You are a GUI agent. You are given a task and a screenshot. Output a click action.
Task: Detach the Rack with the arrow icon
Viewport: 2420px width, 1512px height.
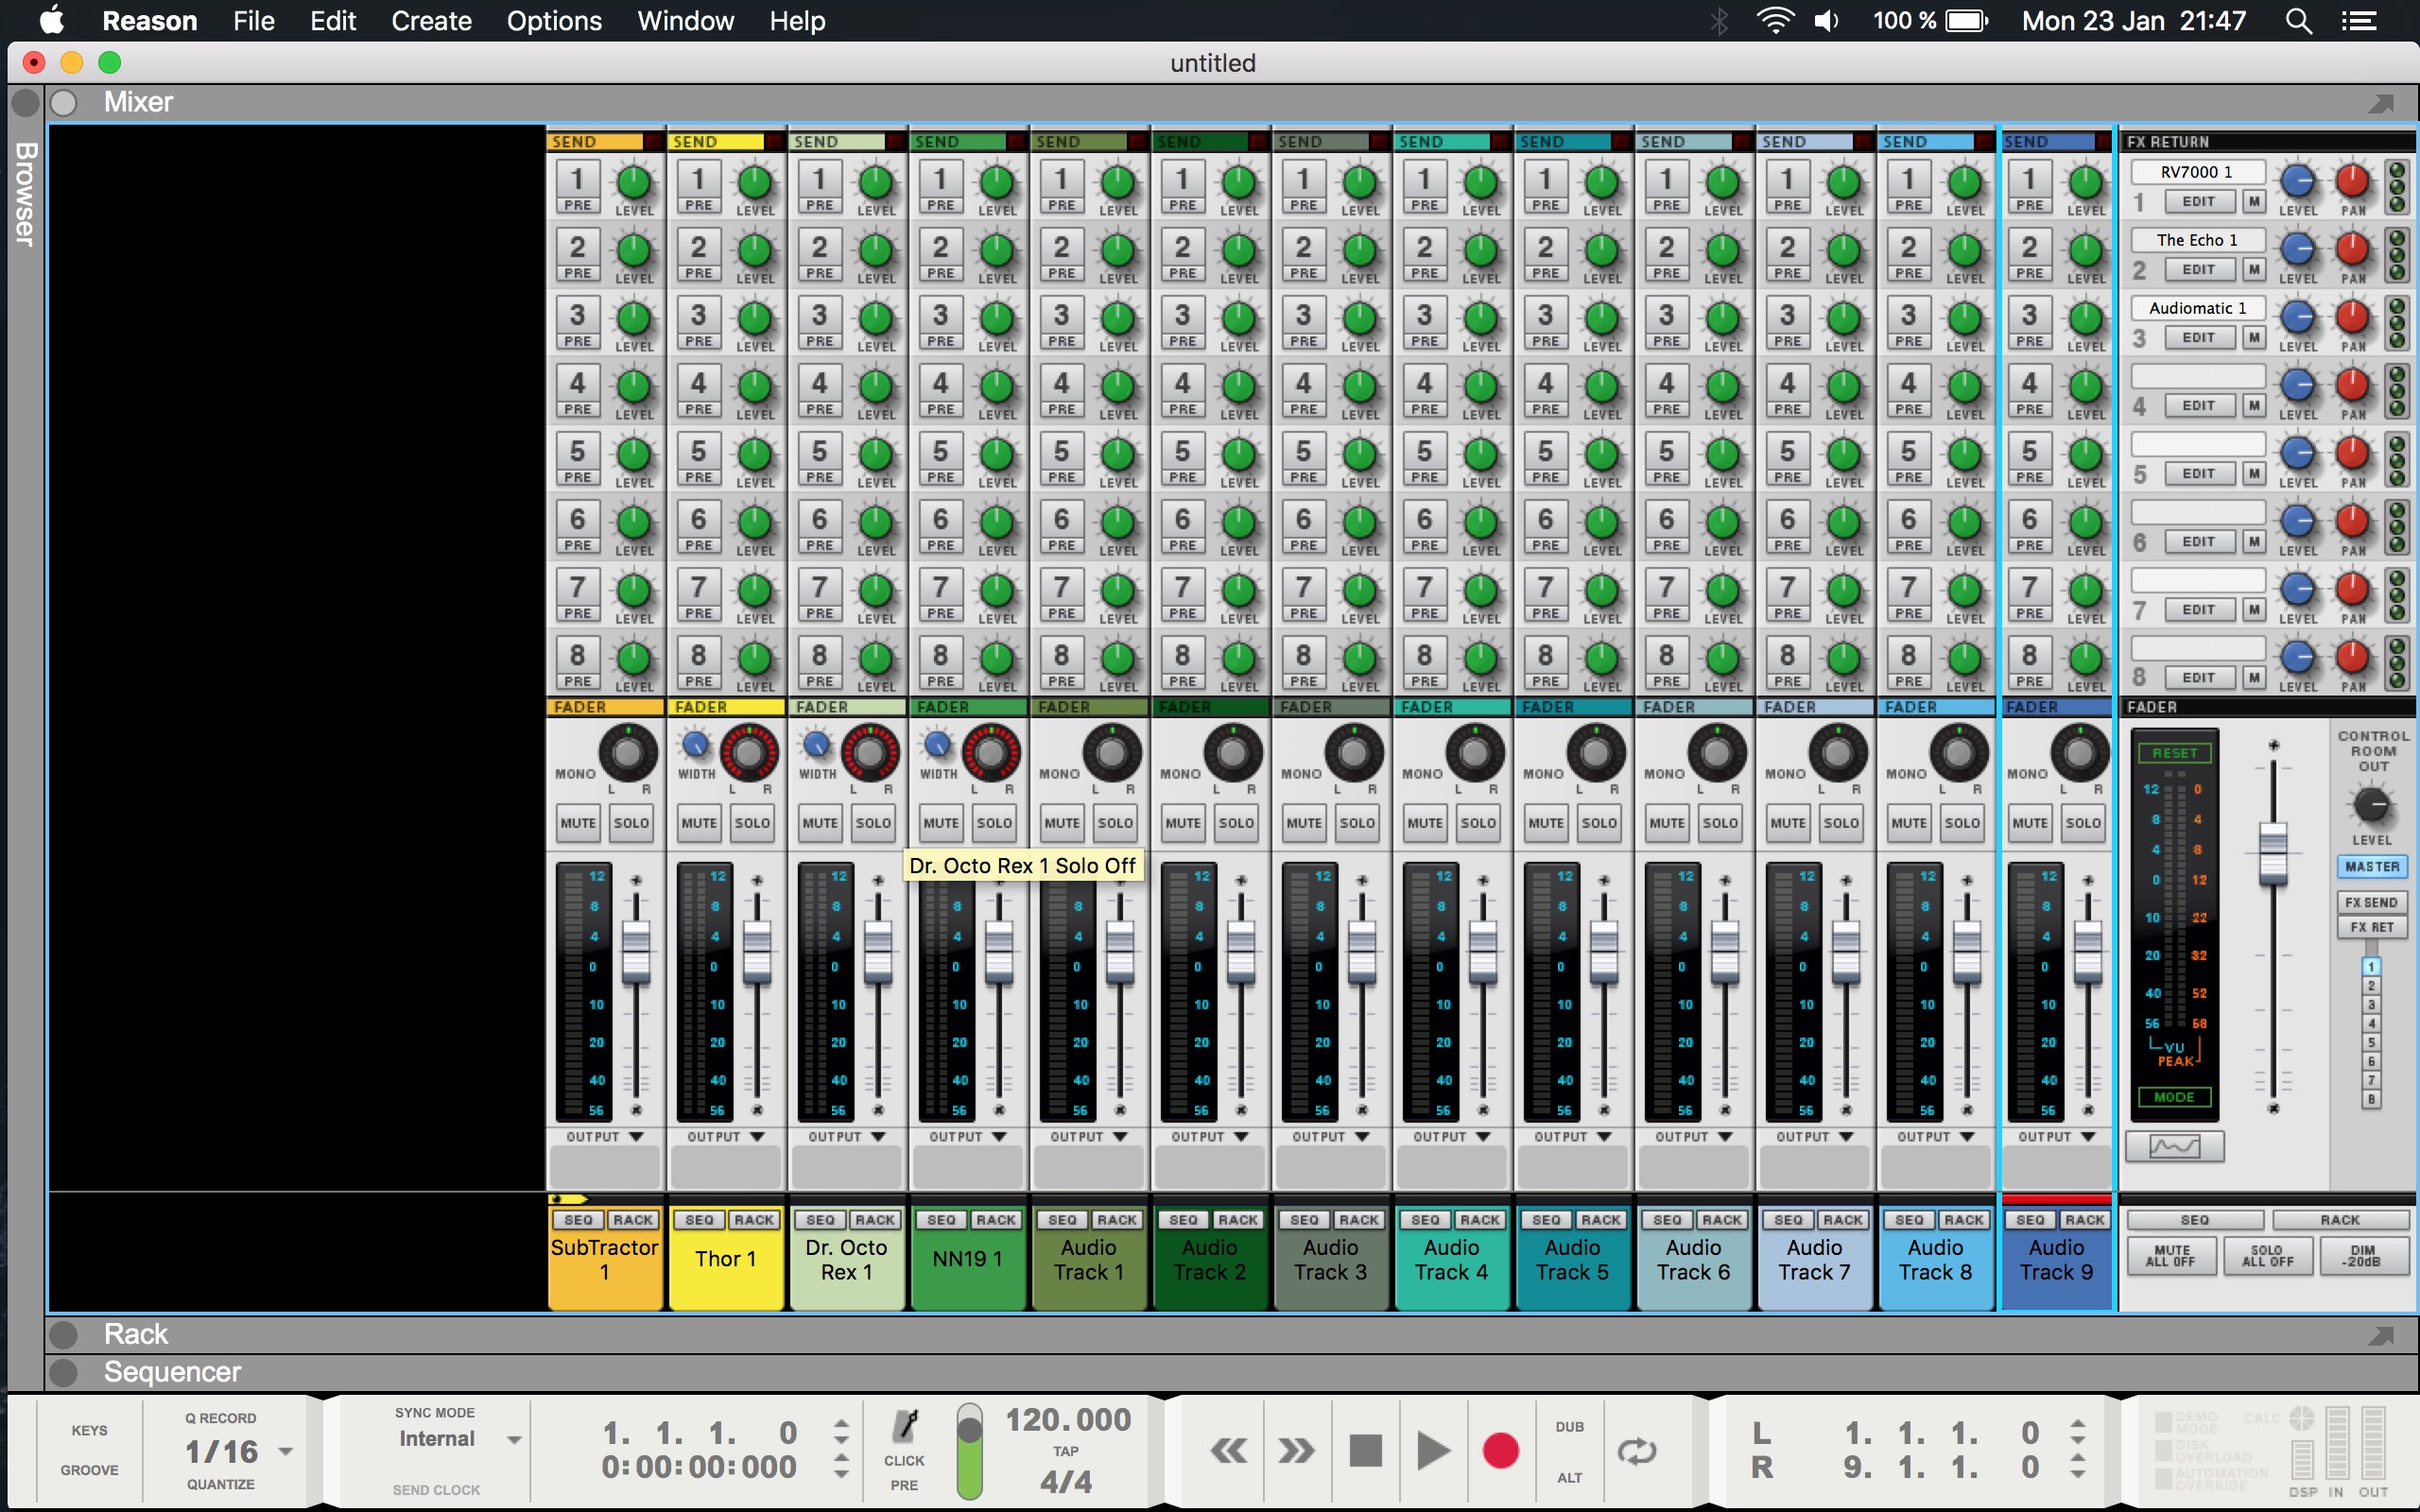click(x=2381, y=1335)
